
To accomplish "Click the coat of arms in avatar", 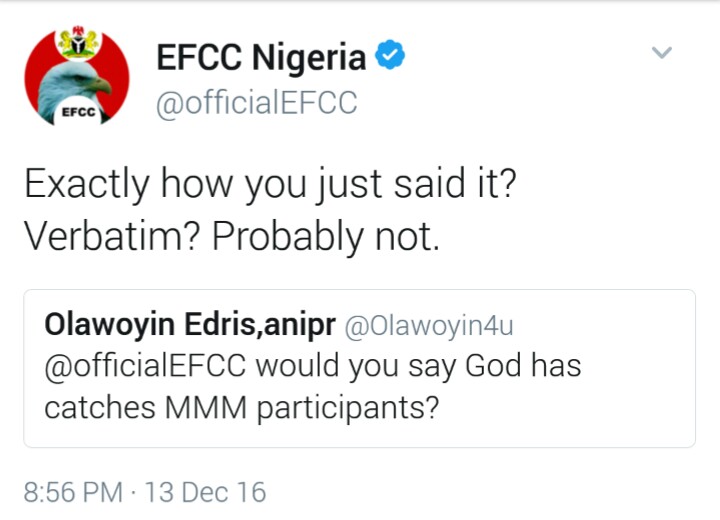I will pyautogui.click(x=77, y=45).
